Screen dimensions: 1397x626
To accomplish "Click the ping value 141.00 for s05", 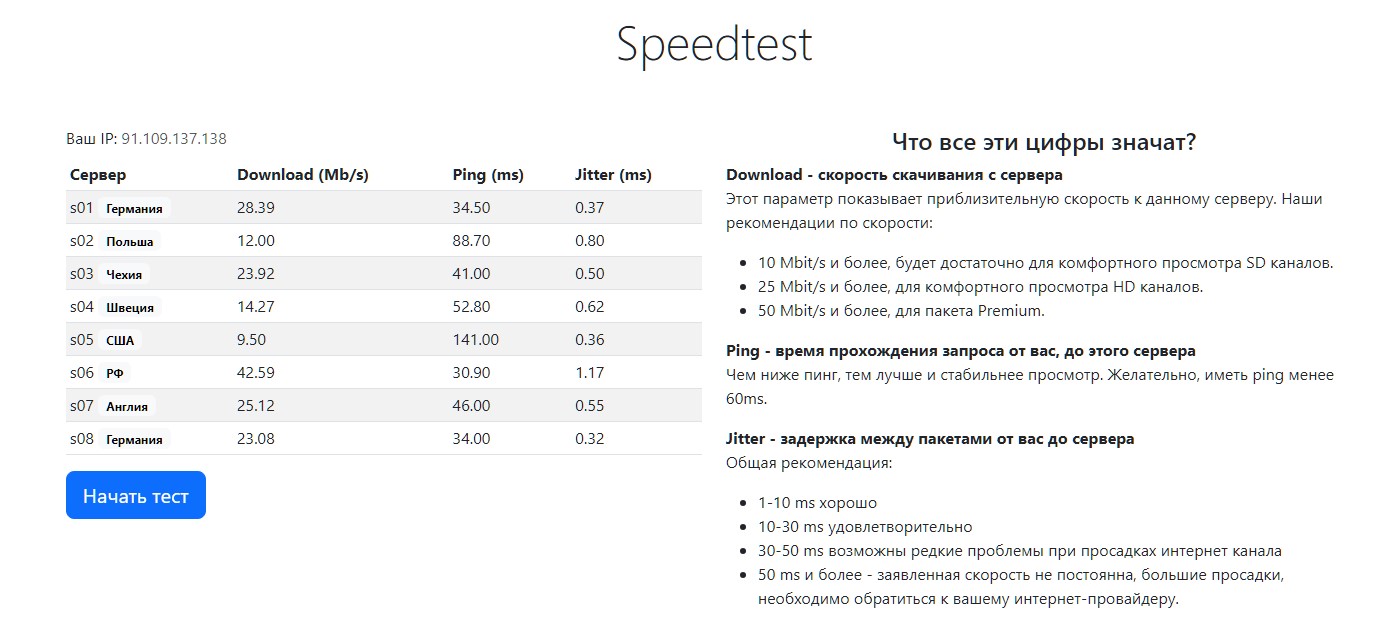I will click(x=476, y=340).
